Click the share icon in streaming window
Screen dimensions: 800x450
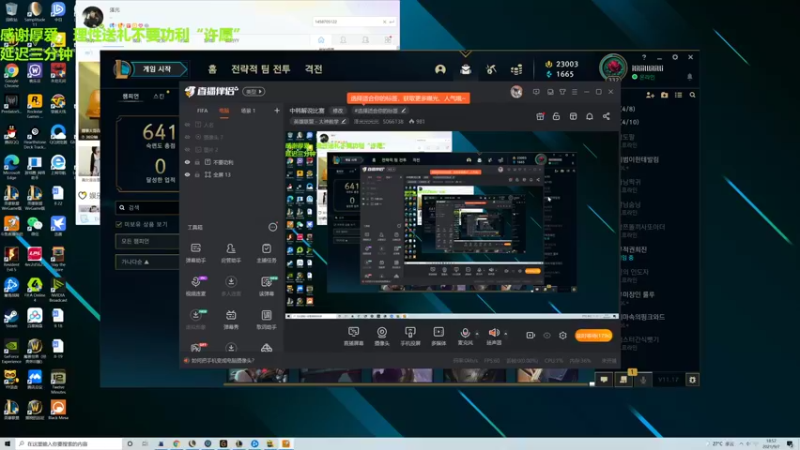(x=606, y=116)
